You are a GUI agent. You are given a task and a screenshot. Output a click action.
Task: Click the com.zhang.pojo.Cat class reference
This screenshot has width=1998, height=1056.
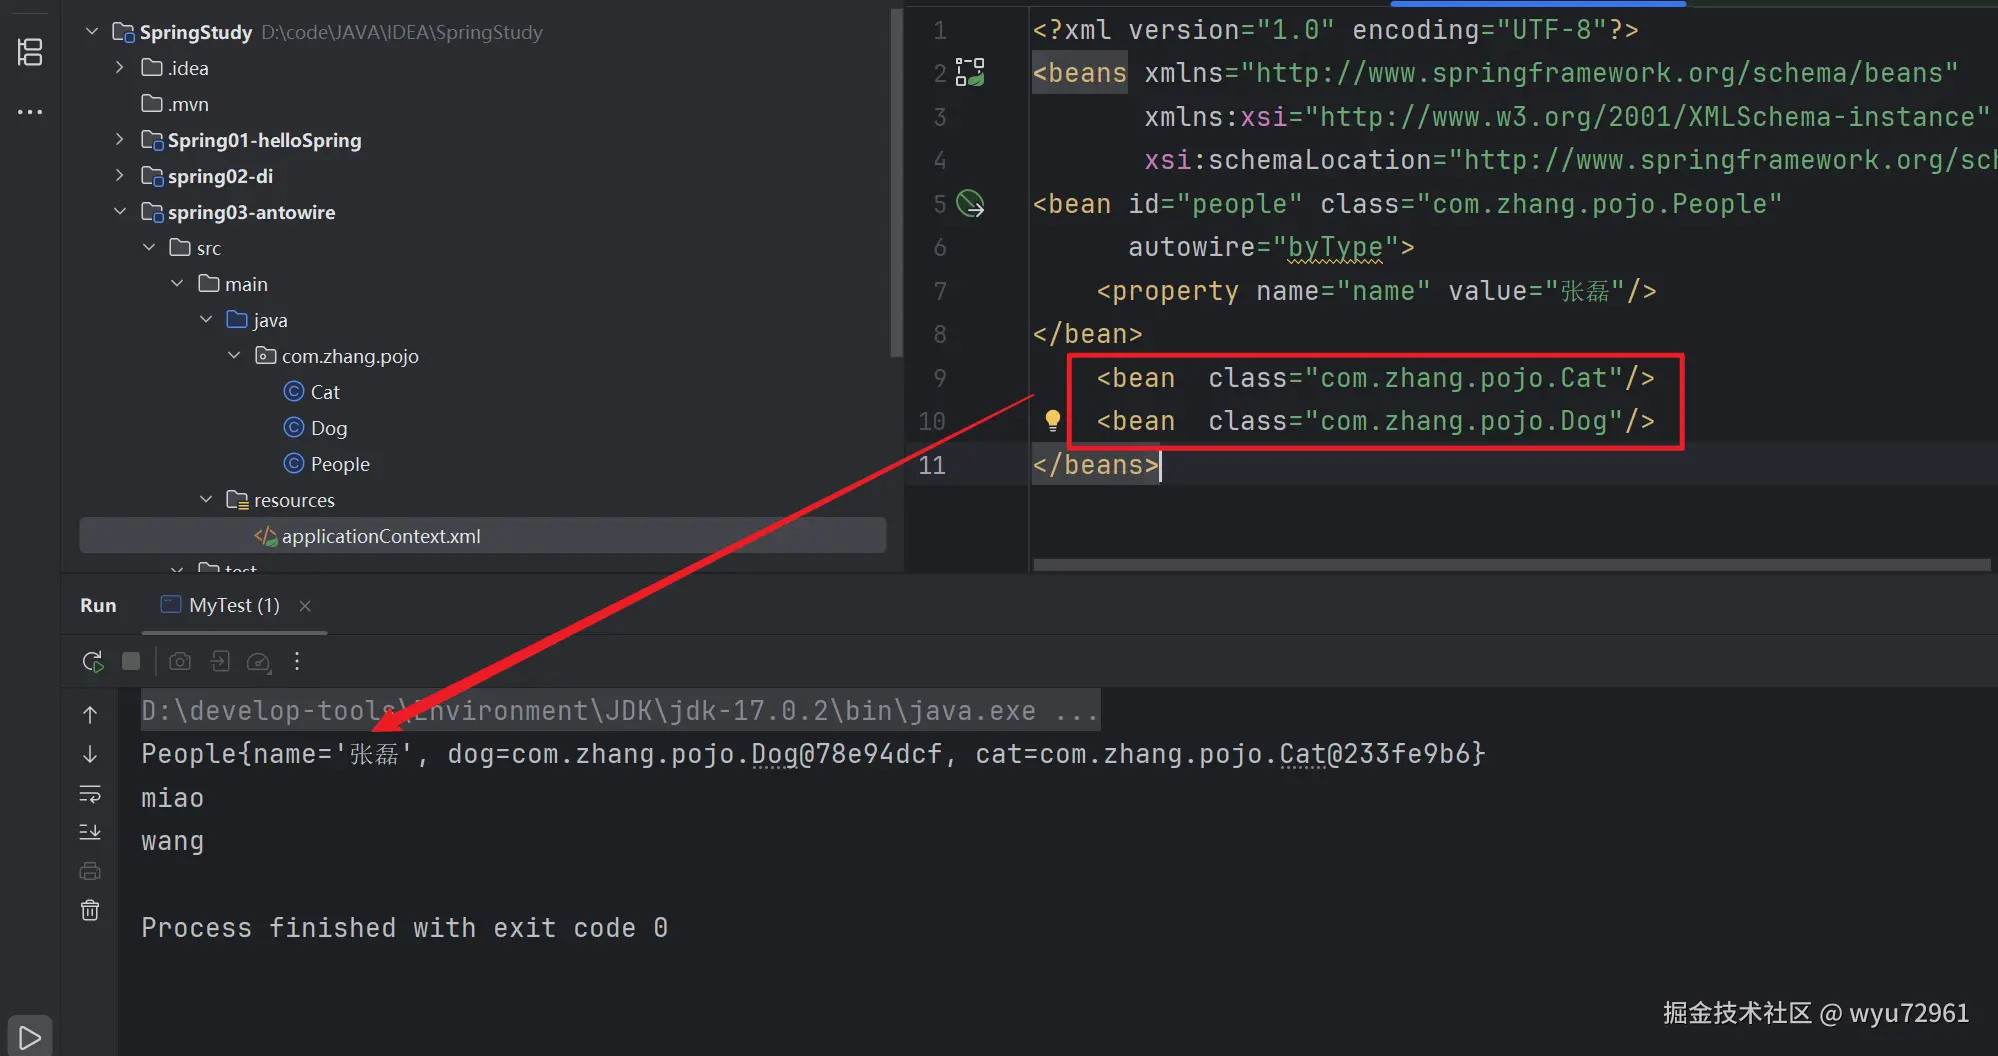click(1464, 378)
